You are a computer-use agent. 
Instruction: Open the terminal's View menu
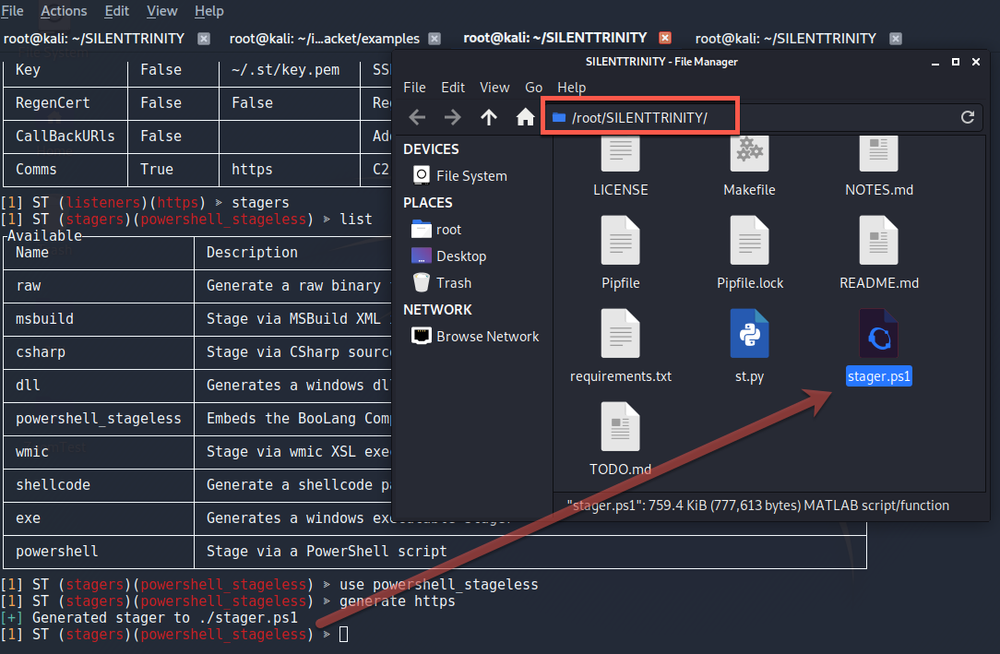(x=162, y=11)
